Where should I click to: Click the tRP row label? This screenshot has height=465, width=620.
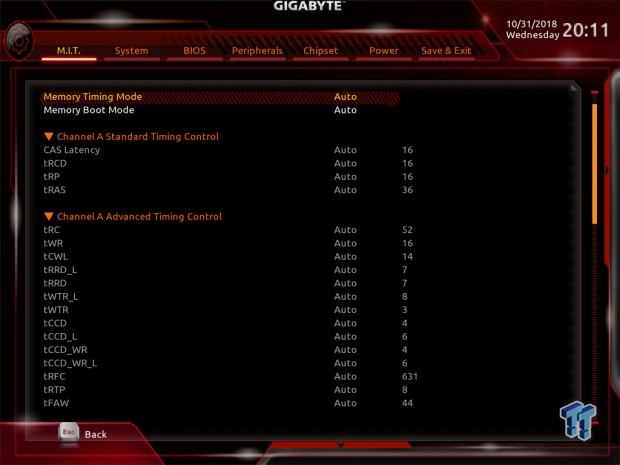coord(51,177)
